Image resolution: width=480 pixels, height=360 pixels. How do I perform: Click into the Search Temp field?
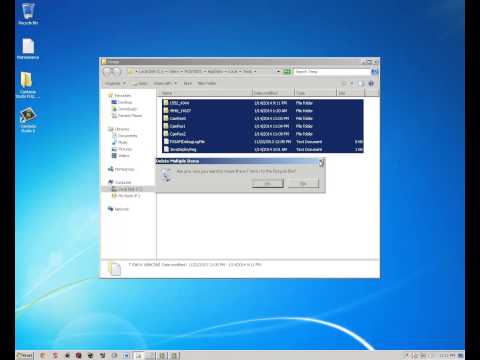point(331,72)
